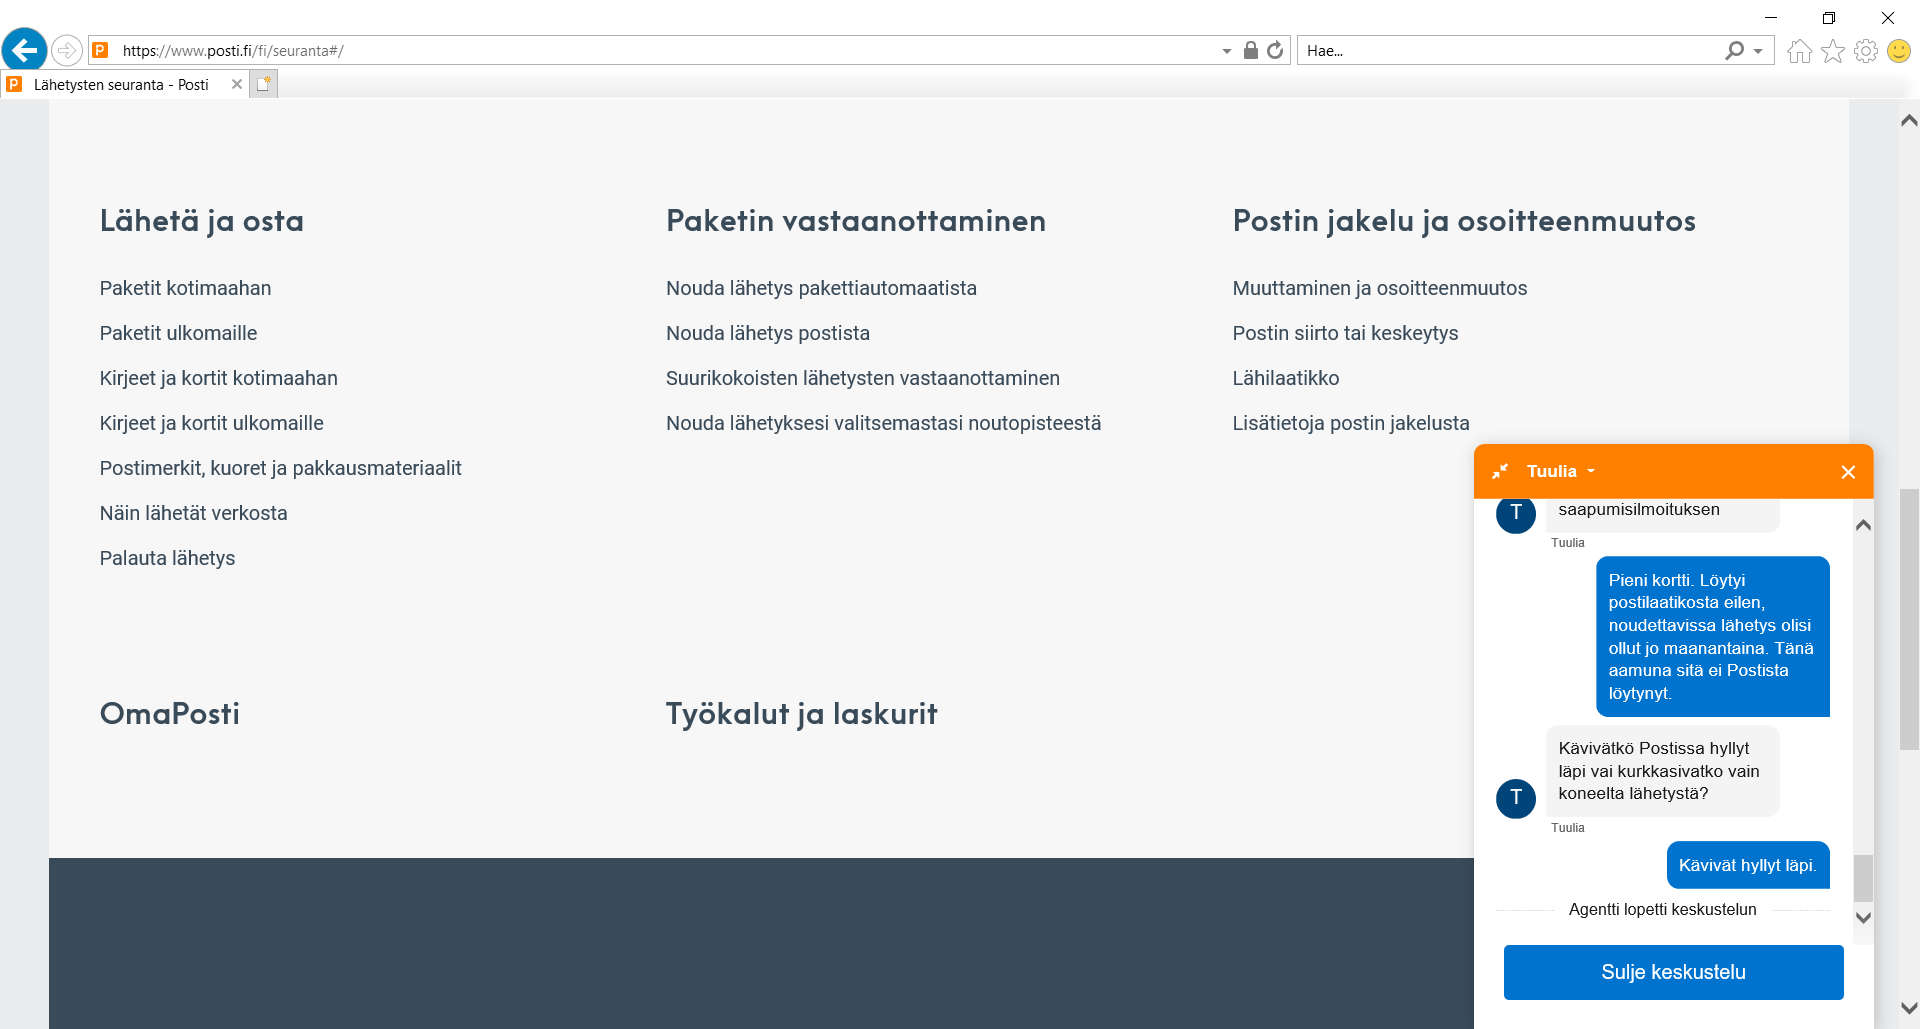Open the Näin lähetät verkosta link
1920x1029 pixels.
tap(193, 513)
